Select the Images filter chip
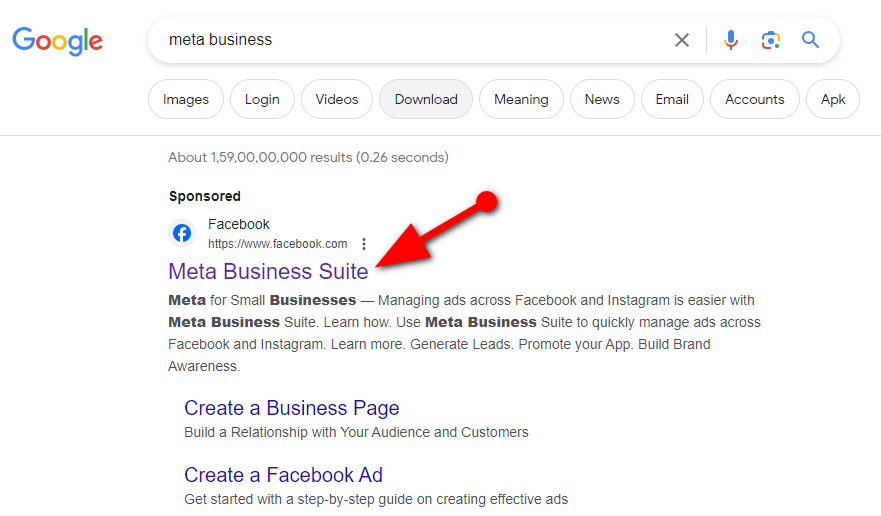Viewport: 881px width, 516px height. point(186,99)
